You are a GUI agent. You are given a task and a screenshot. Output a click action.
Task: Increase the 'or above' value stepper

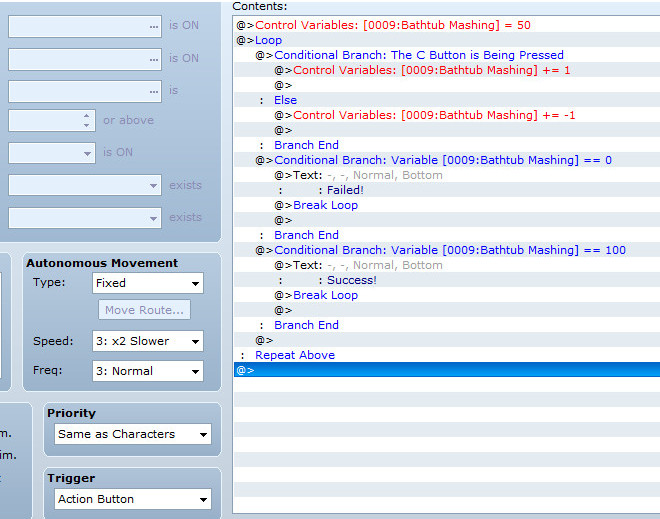click(x=86, y=116)
